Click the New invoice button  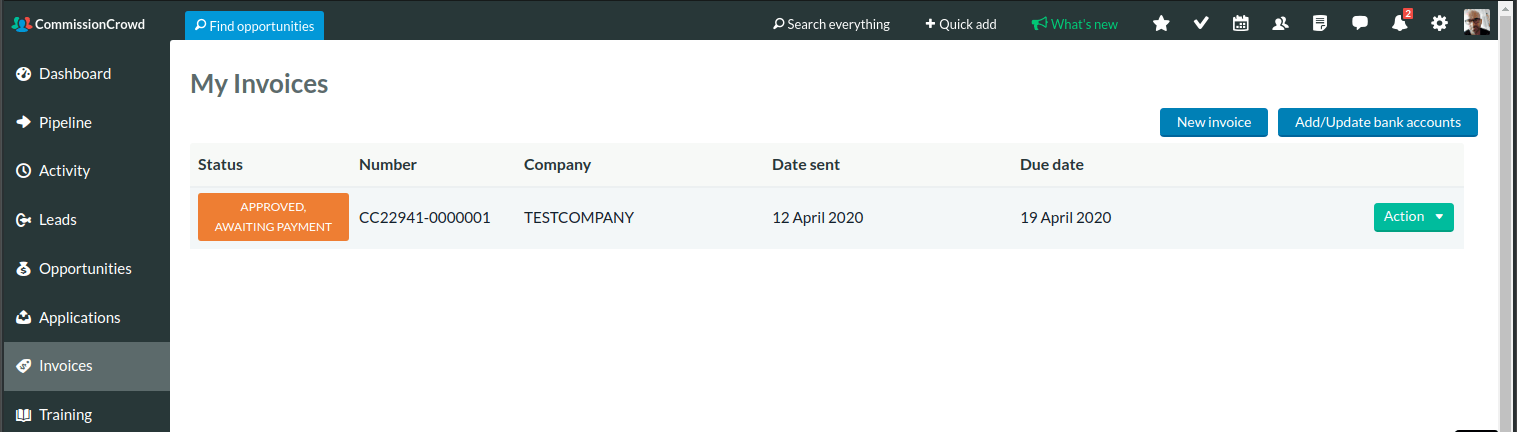tap(1213, 122)
